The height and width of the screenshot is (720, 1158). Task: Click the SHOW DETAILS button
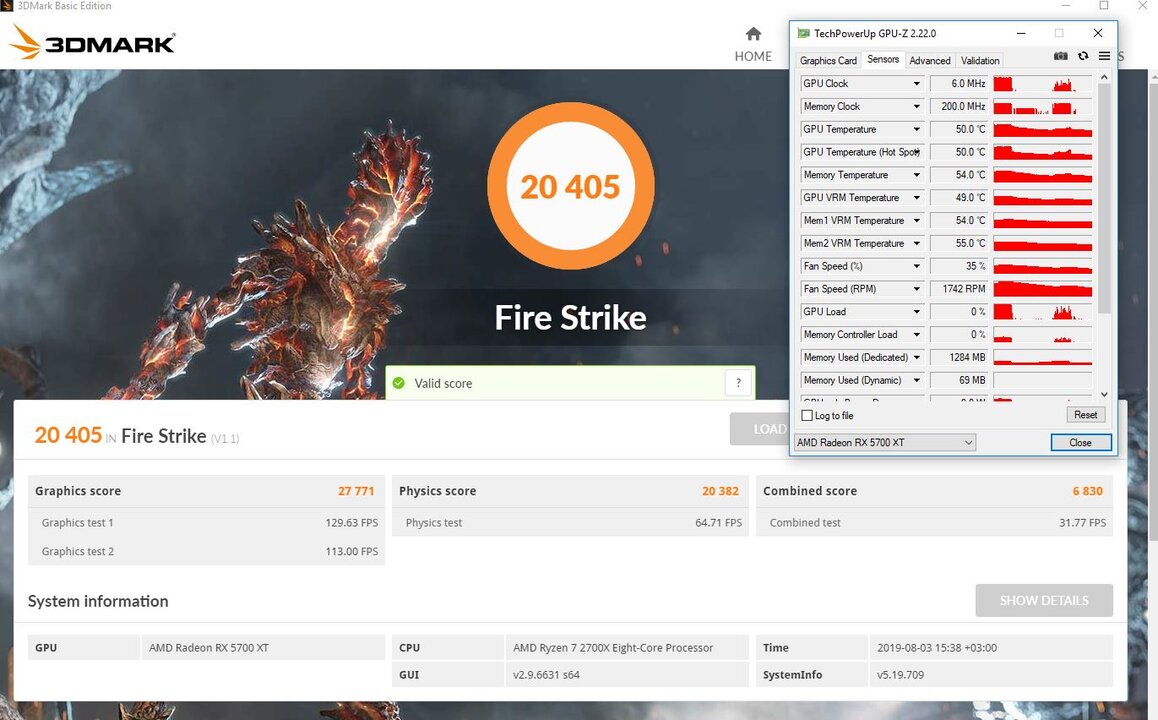pos(1044,600)
